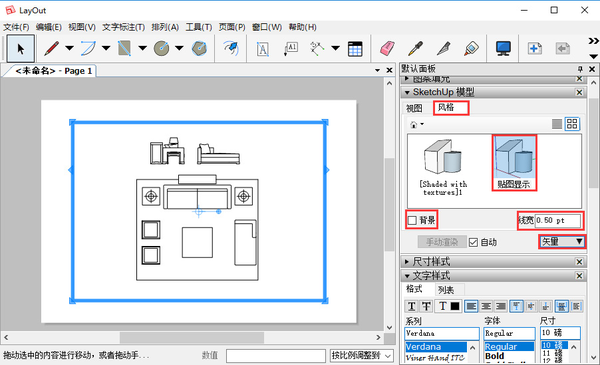The height and width of the screenshot is (365, 600).
Task: Go to previous page arrow
Action: pyautogui.click(x=562, y=49)
